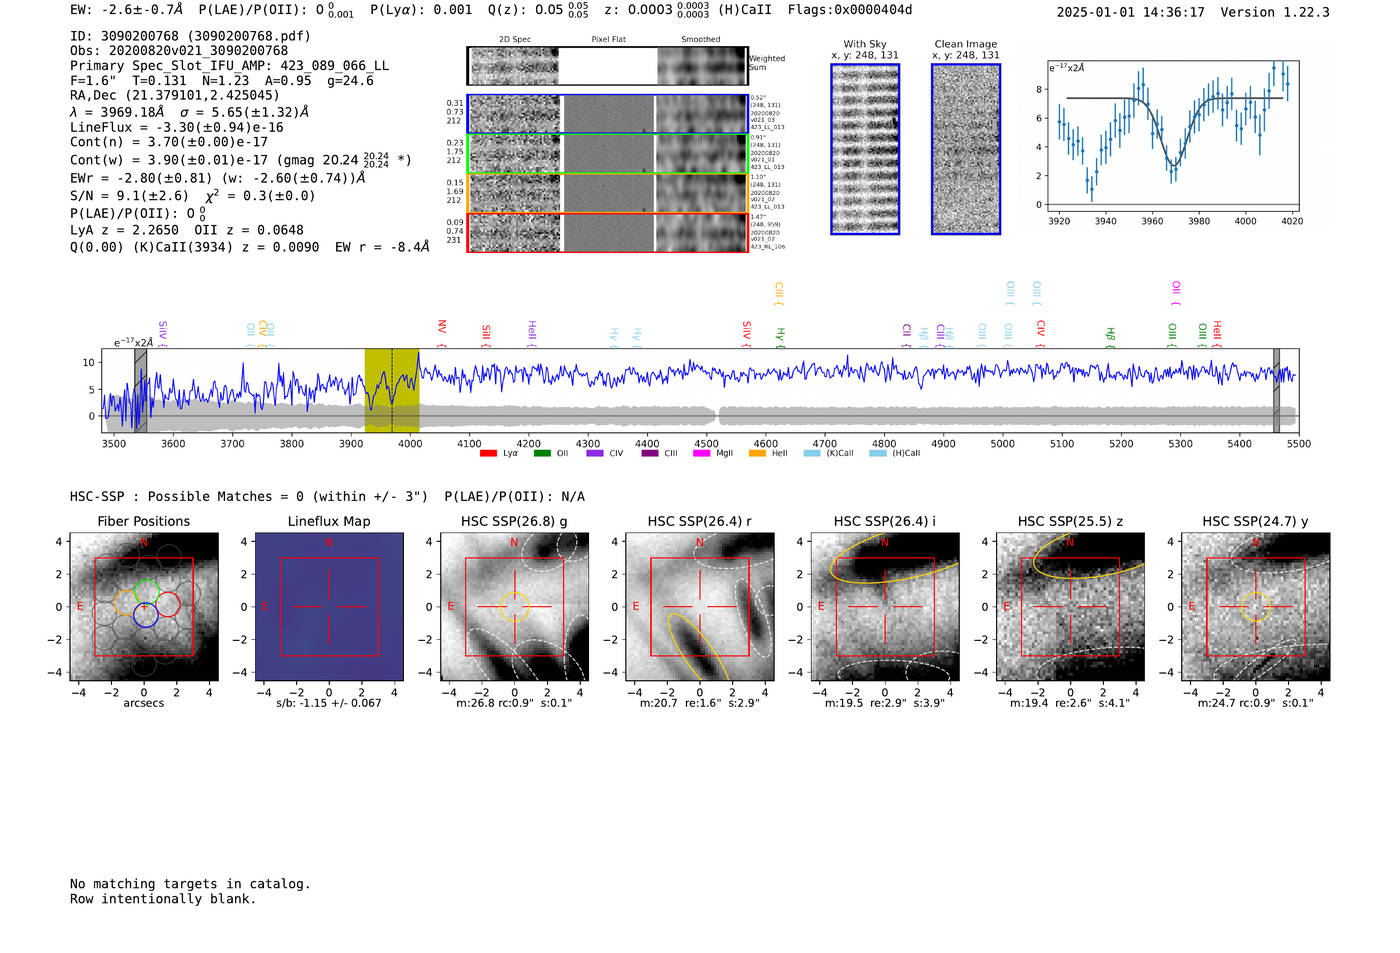Click the m:20.7 re:1.6" caption
The height and width of the screenshot is (953, 1400).
tap(700, 703)
